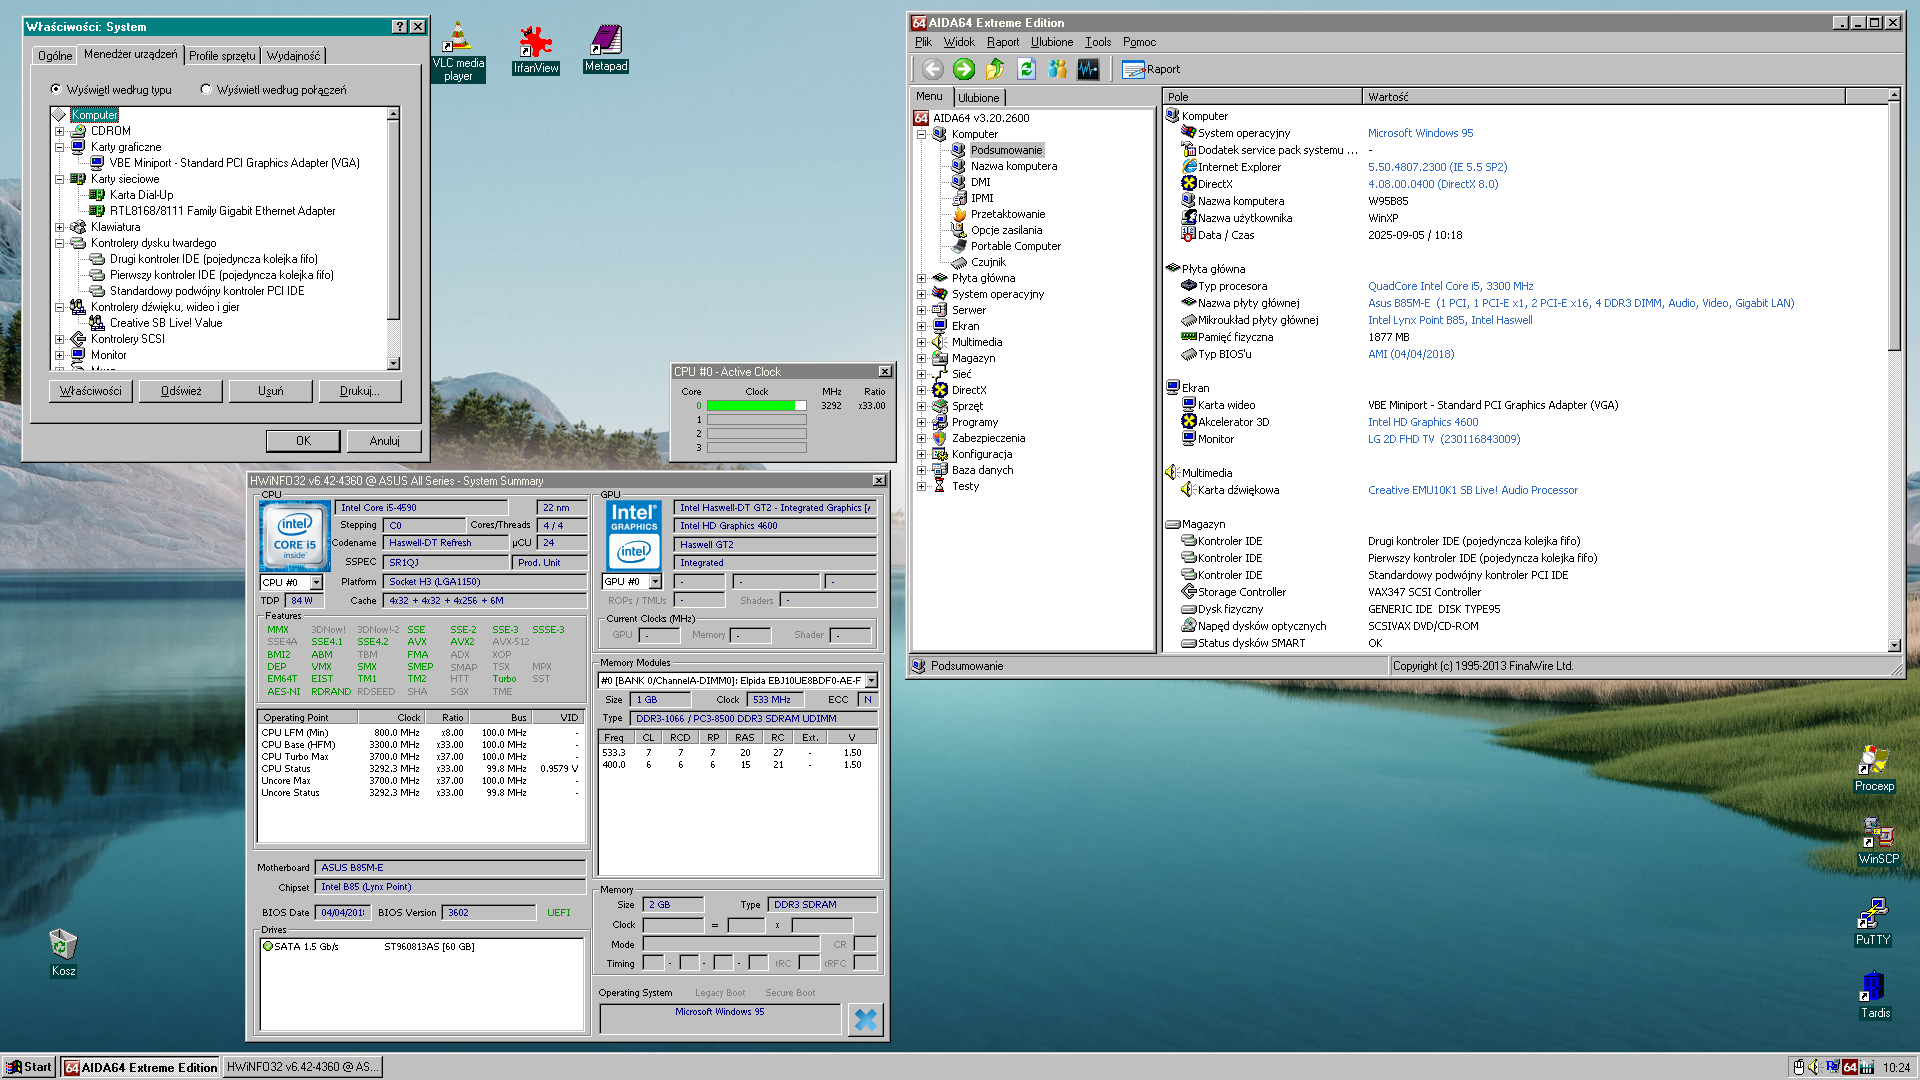
Task: Click Anuluj in the system properties dialog
Action: tap(384, 441)
